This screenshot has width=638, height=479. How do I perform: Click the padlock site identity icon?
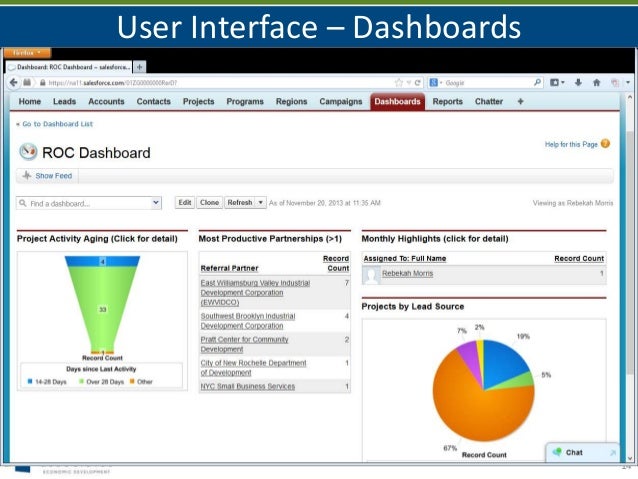click(x=42, y=83)
